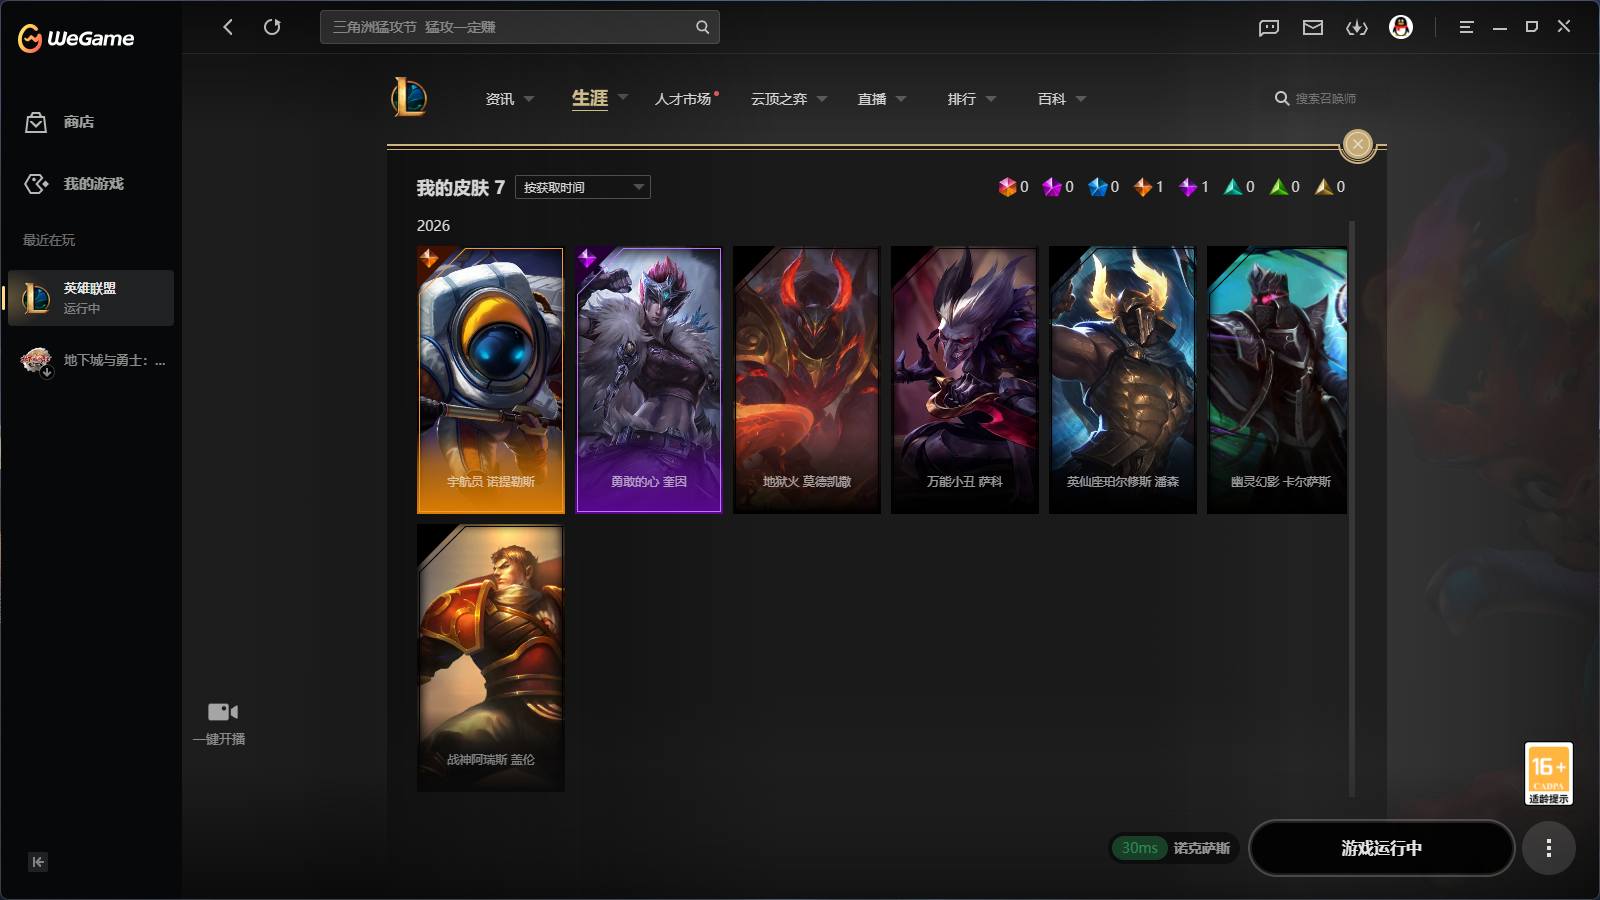Click the teal triangle gem icon

coord(1233,187)
